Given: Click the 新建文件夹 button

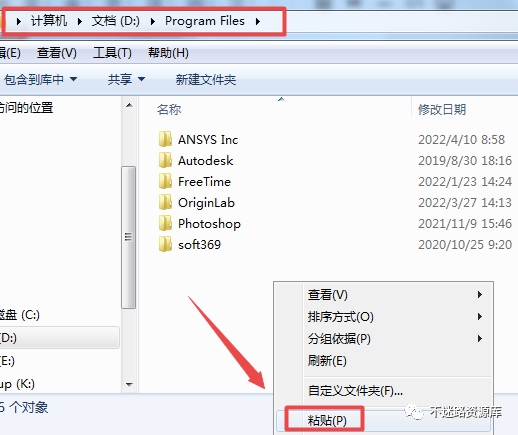Looking at the screenshot, I should [206, 80].
